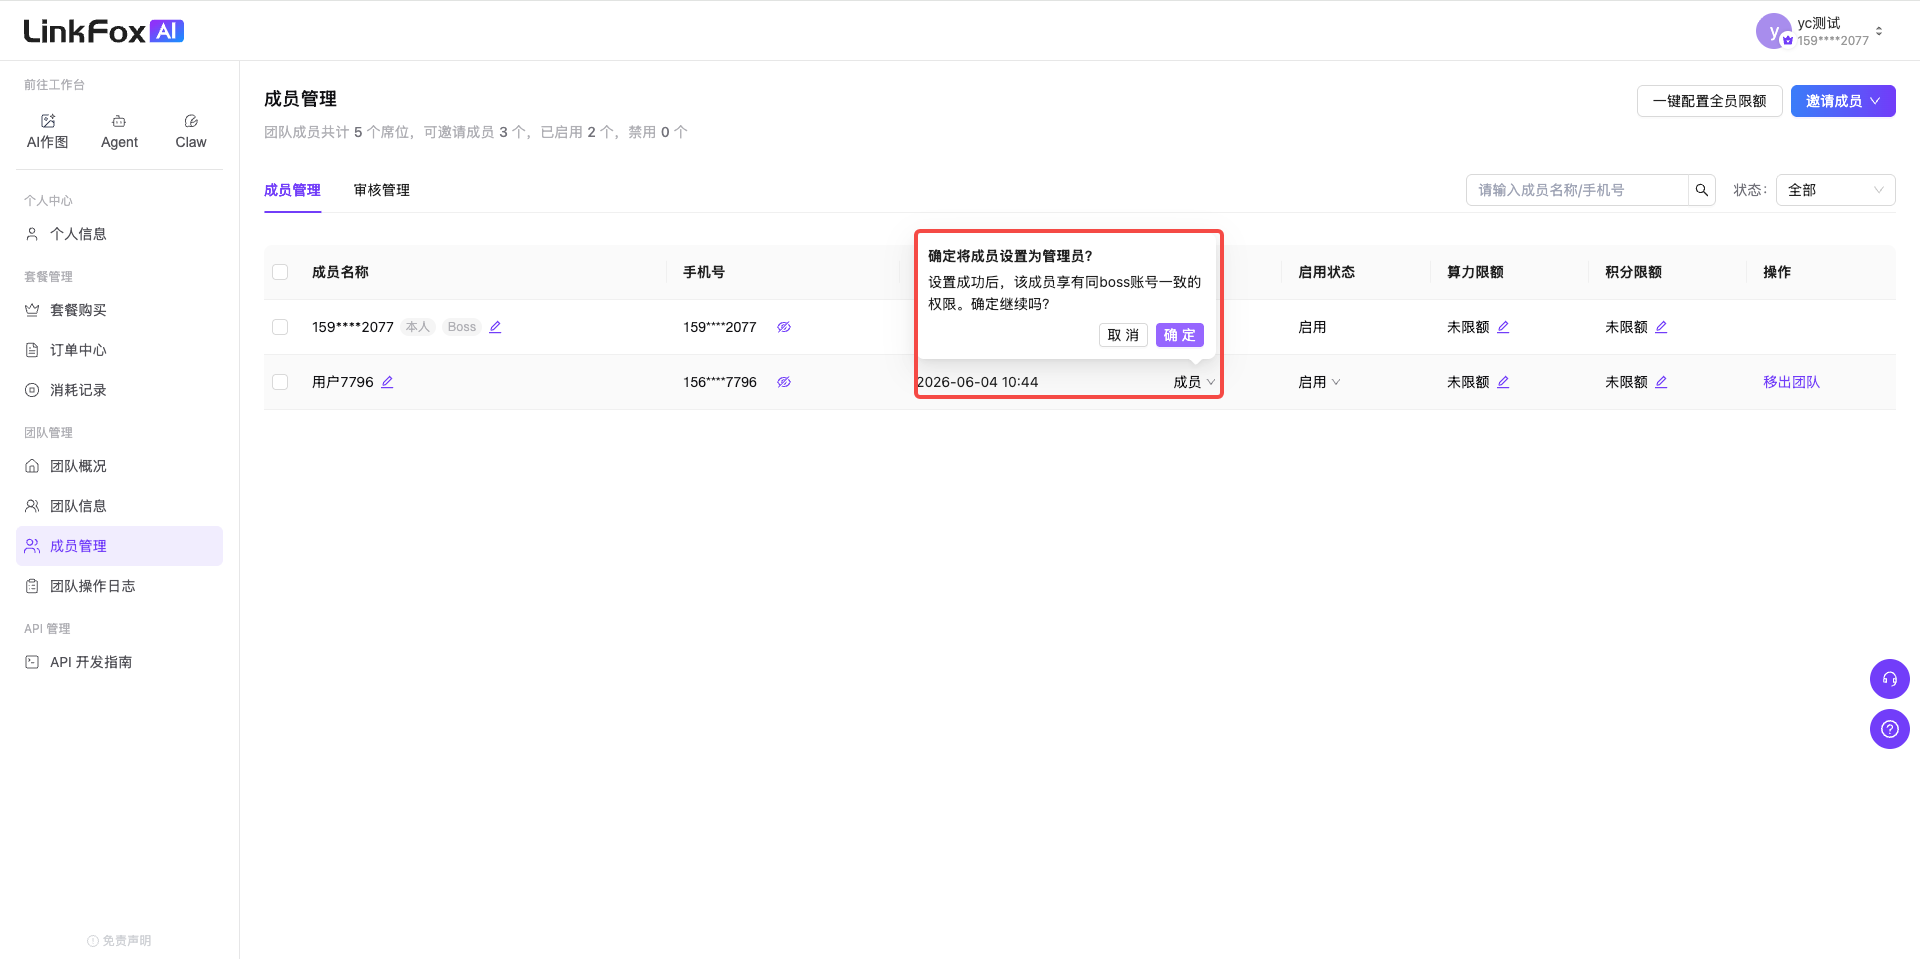
Task: Click 一键配置全员限额 button
Action: pos(1710,101)
